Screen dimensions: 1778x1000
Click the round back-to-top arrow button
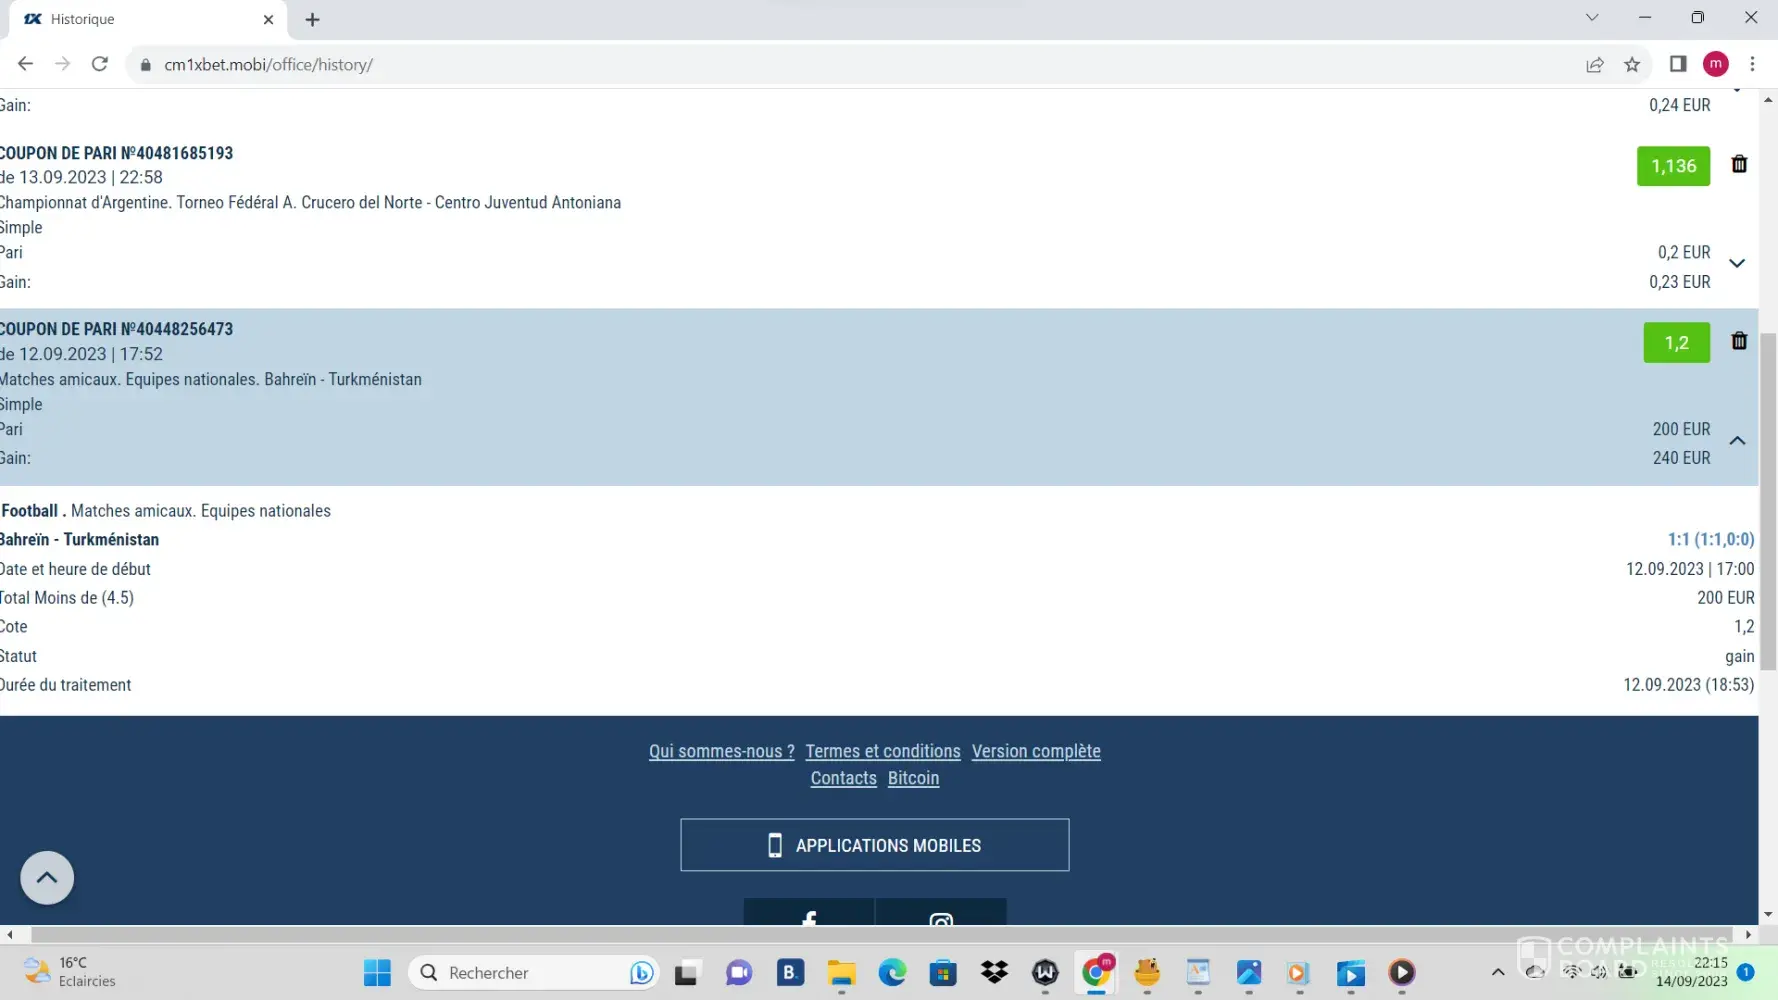click(x=47, y=878)
